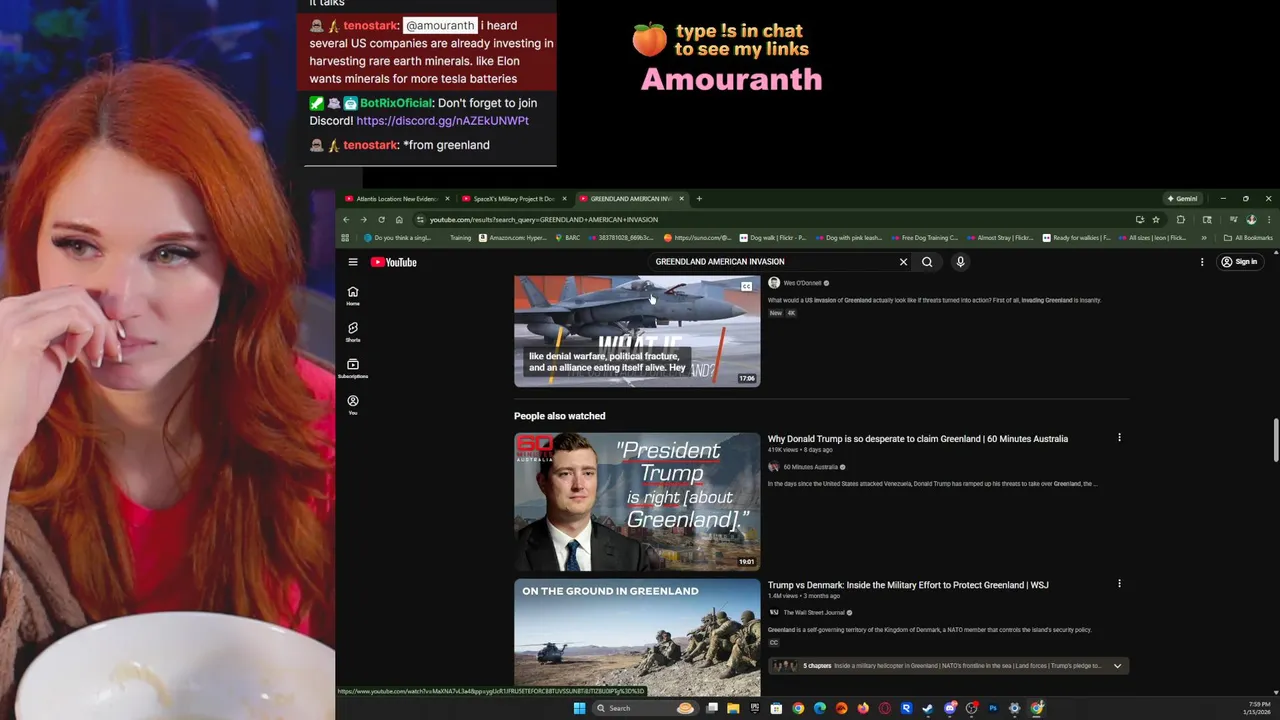Open Photoshop from taskbar
The width and height of the screenshot is (1280, 720).
(993, 708)
